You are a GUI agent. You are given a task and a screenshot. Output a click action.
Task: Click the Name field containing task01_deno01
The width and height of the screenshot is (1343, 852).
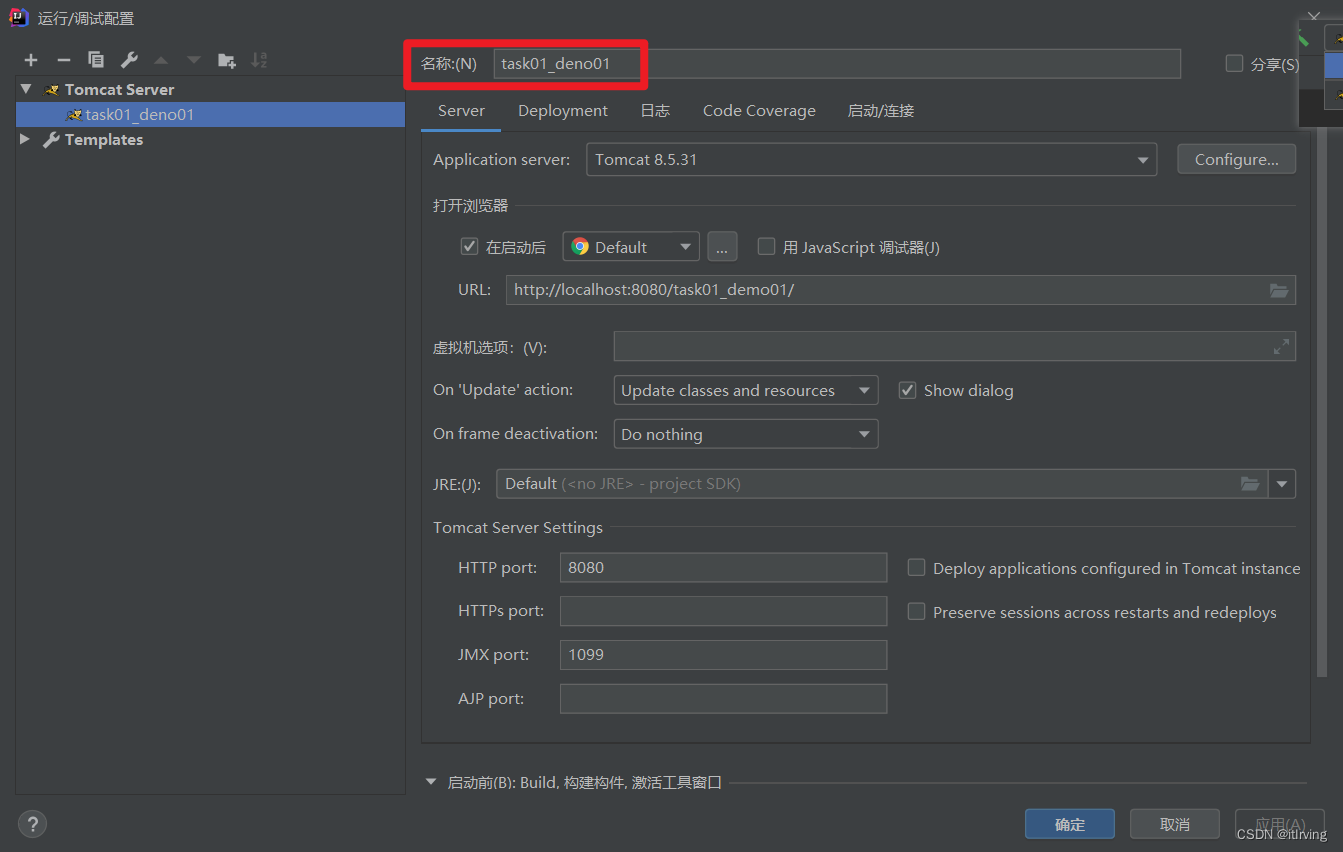837,64
